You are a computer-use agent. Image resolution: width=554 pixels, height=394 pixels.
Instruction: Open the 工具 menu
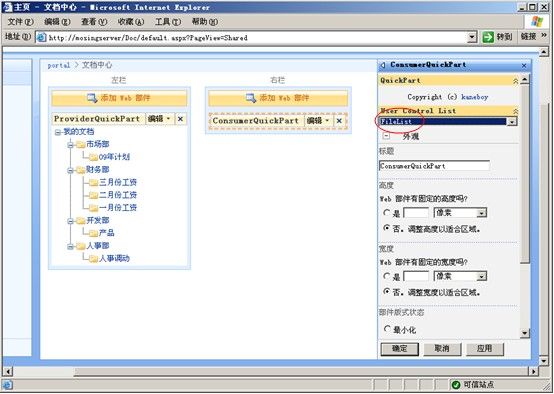[168, 22]
